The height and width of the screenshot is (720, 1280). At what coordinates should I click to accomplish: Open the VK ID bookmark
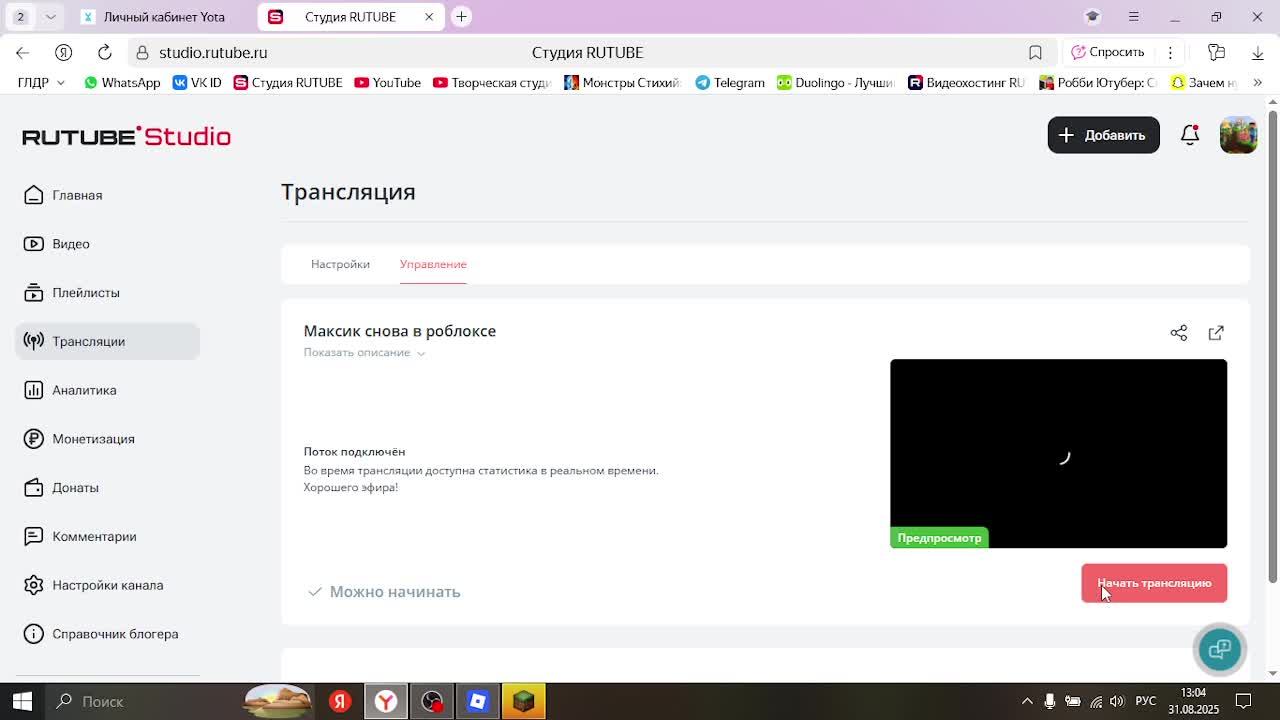pyautogui.click(x=197, y=82)
